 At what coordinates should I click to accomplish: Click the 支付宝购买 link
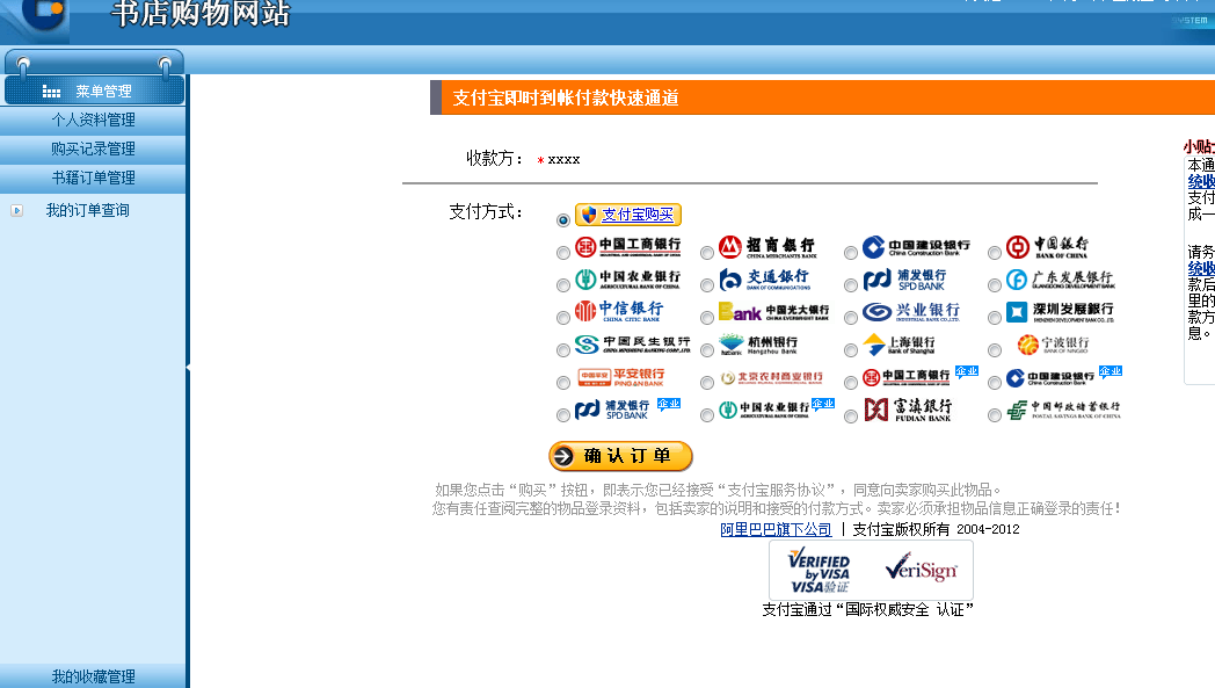[637, 215]
